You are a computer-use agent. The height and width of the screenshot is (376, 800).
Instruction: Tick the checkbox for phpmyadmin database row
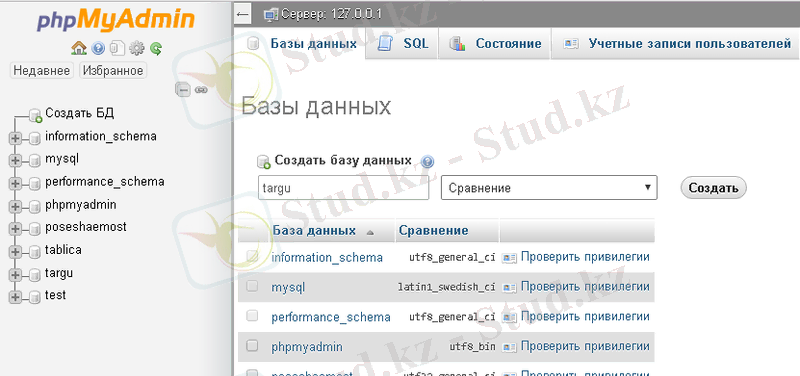(x=252, y=346)
